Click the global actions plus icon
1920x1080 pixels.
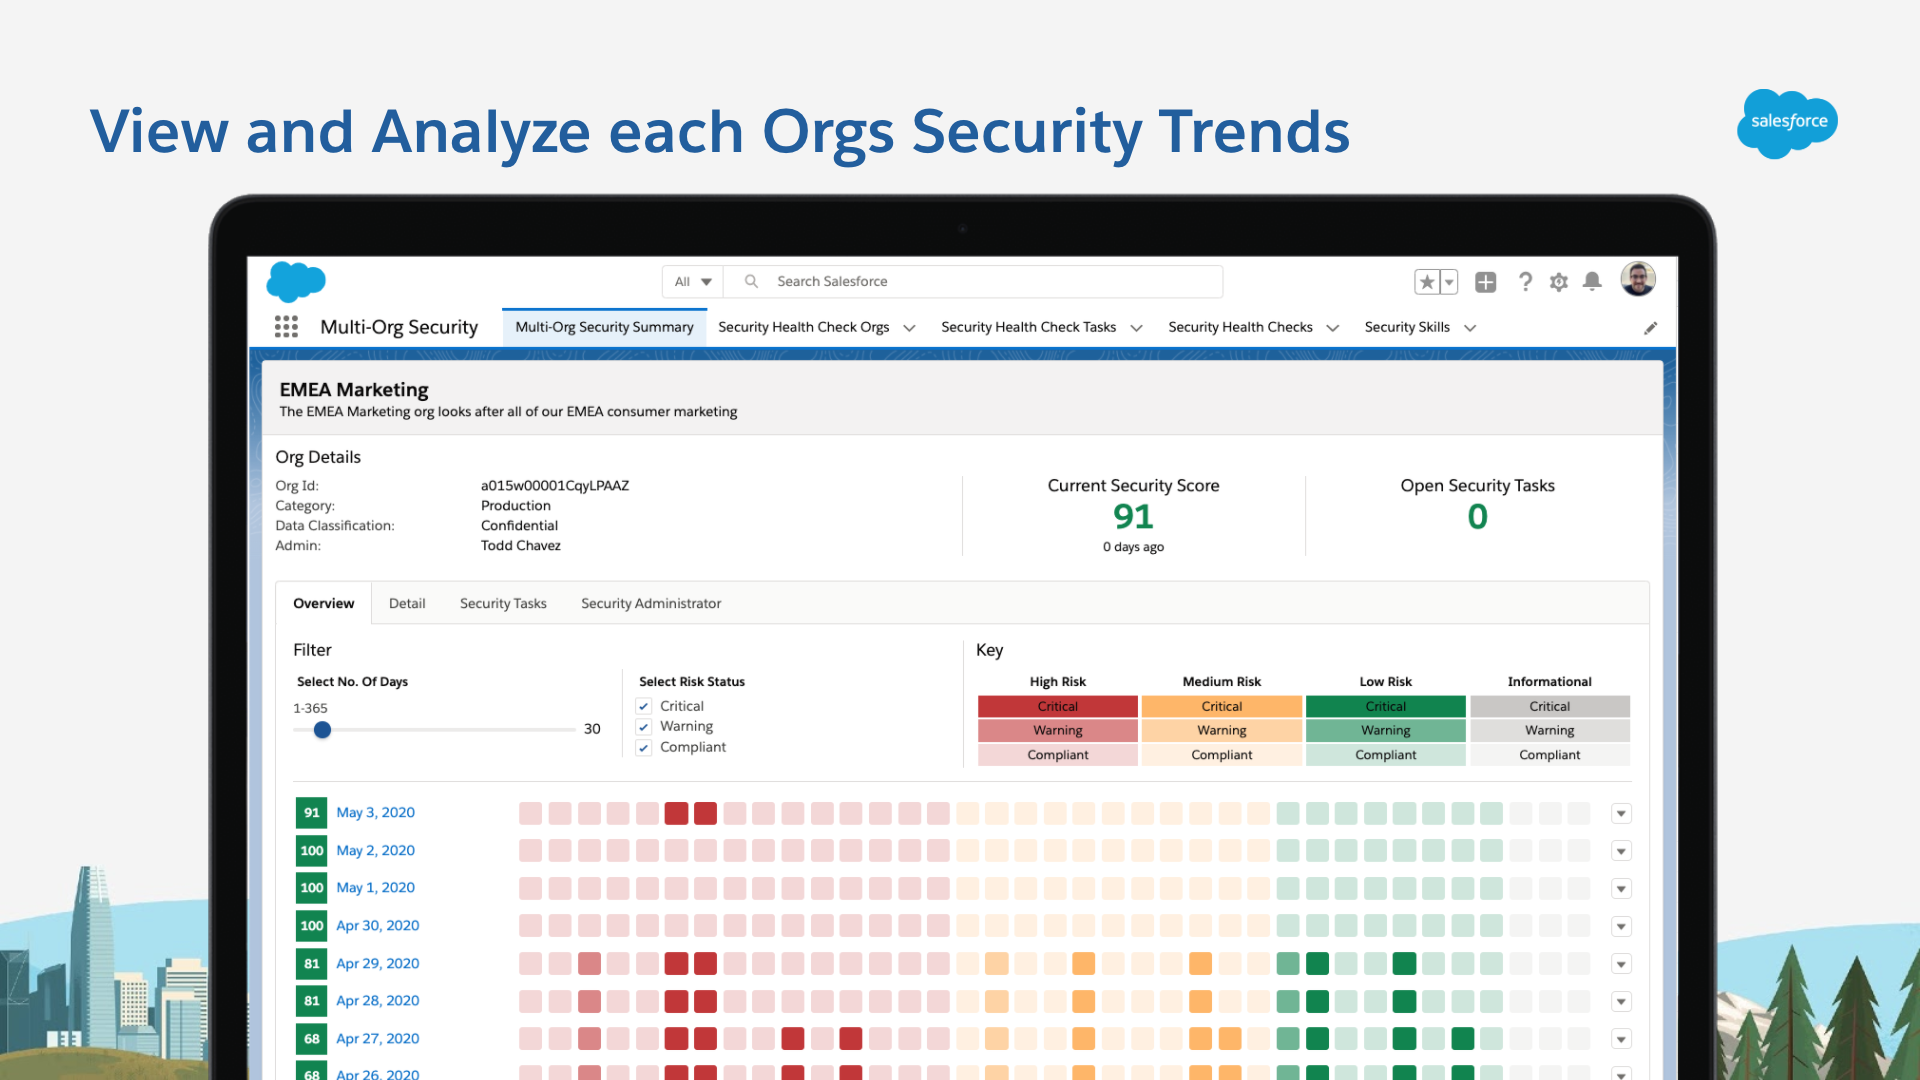point(1485,281)
